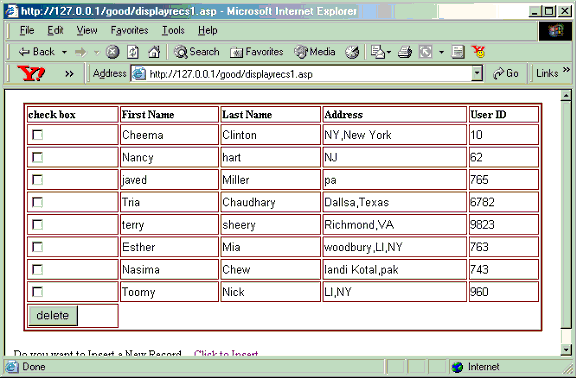Stop loading with the Stop icon

pos(113,52)
